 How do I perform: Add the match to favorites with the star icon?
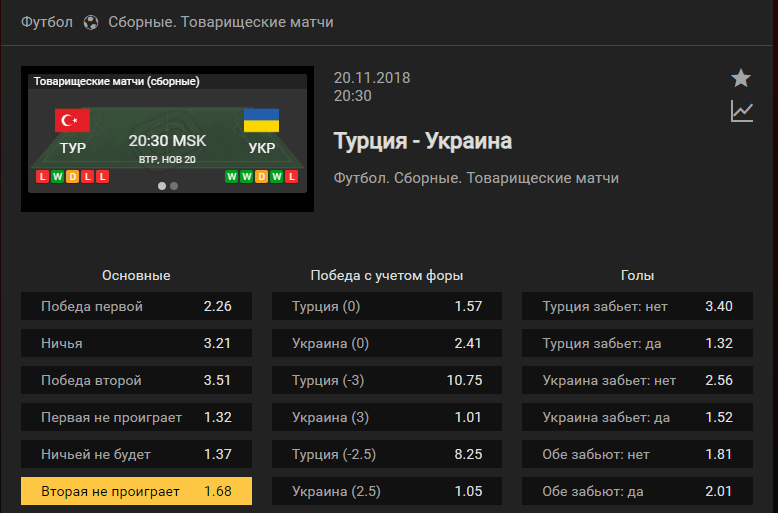741,78
